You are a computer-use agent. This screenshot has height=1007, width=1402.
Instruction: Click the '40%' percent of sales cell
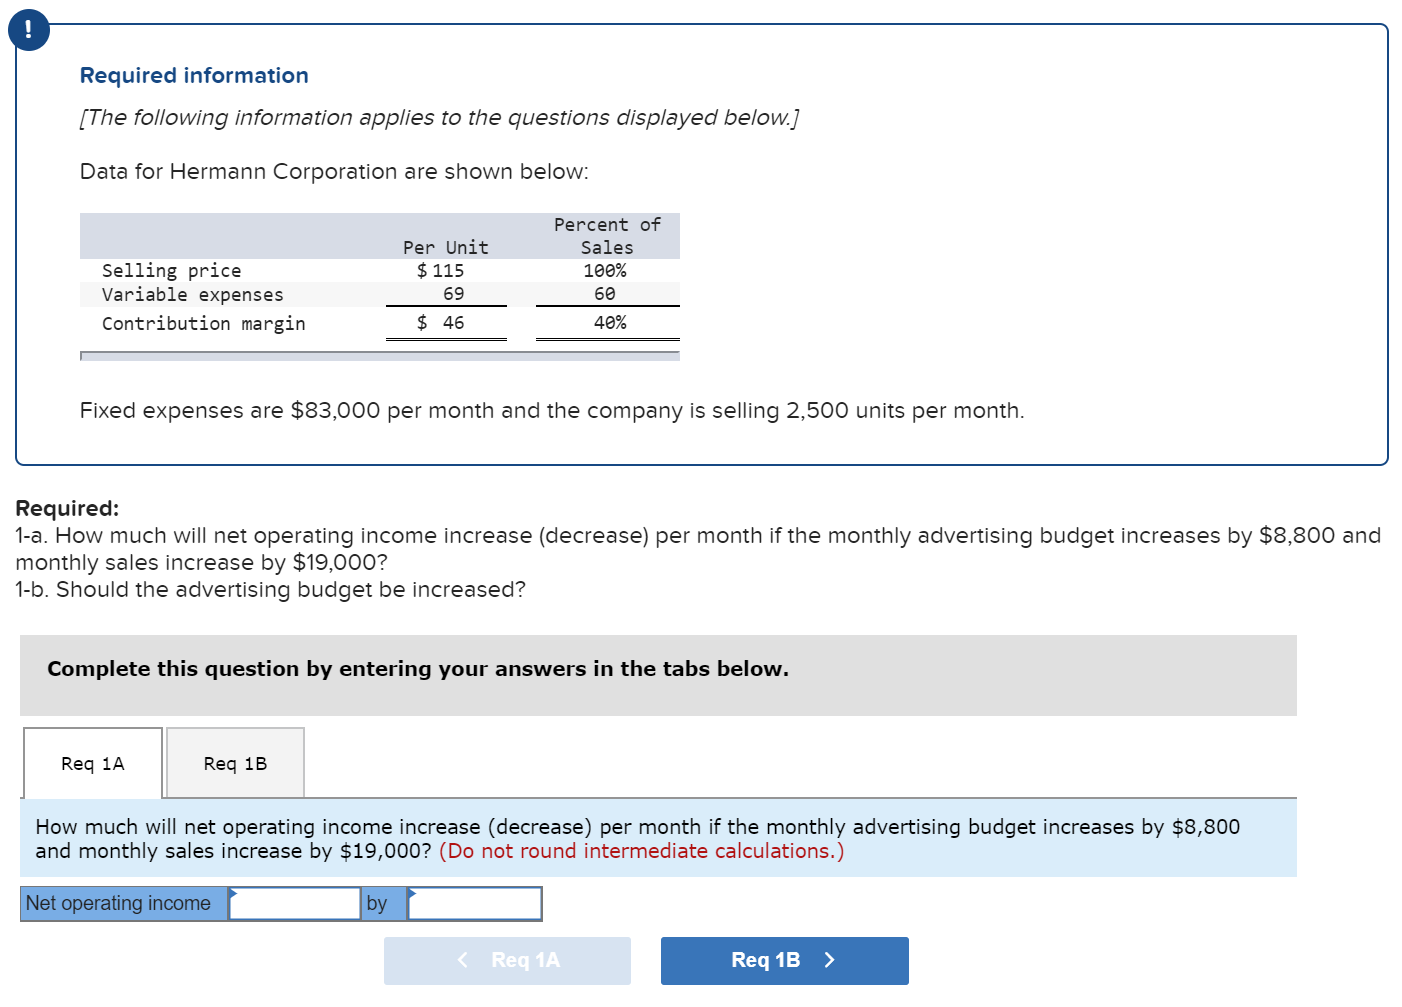pos(610,322)
